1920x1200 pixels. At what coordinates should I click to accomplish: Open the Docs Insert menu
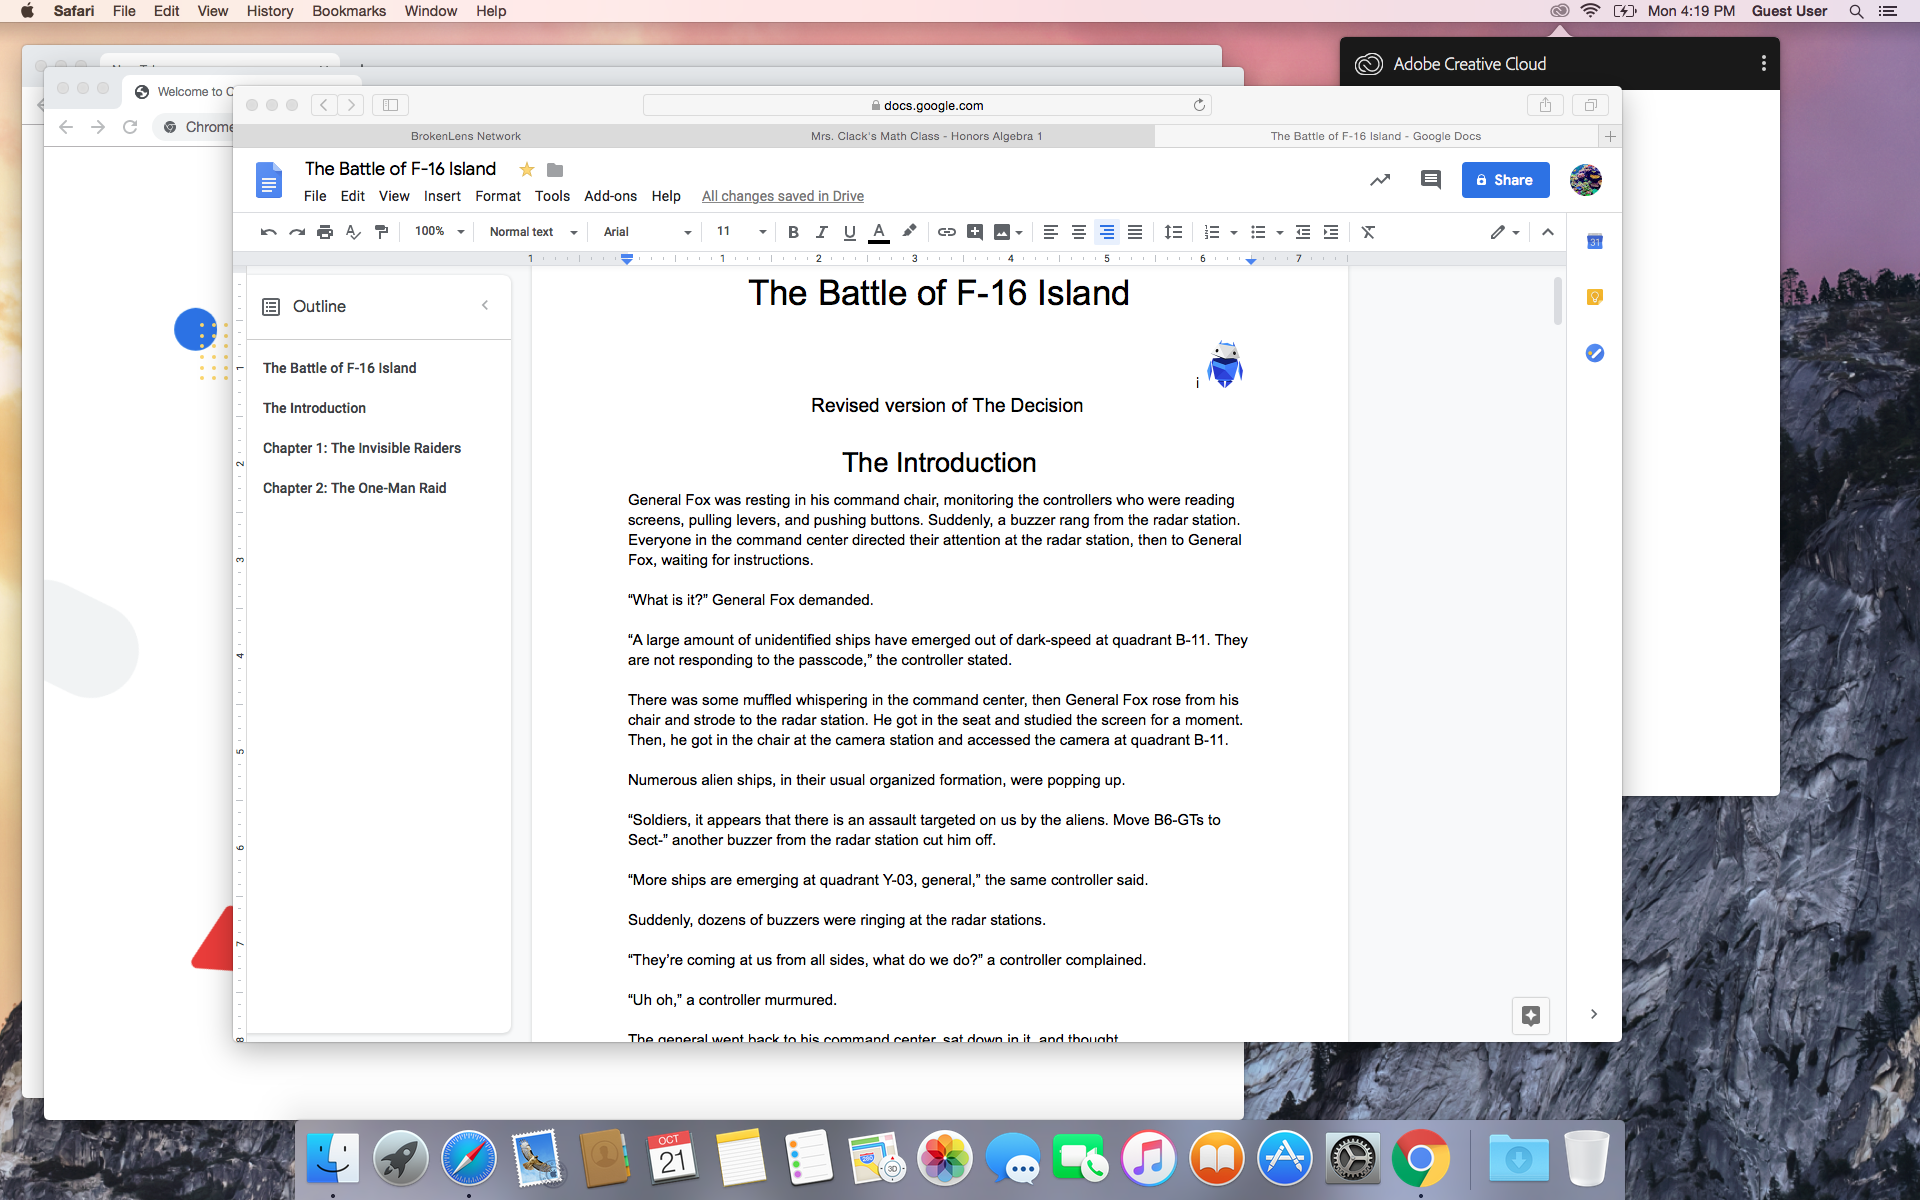442,196
